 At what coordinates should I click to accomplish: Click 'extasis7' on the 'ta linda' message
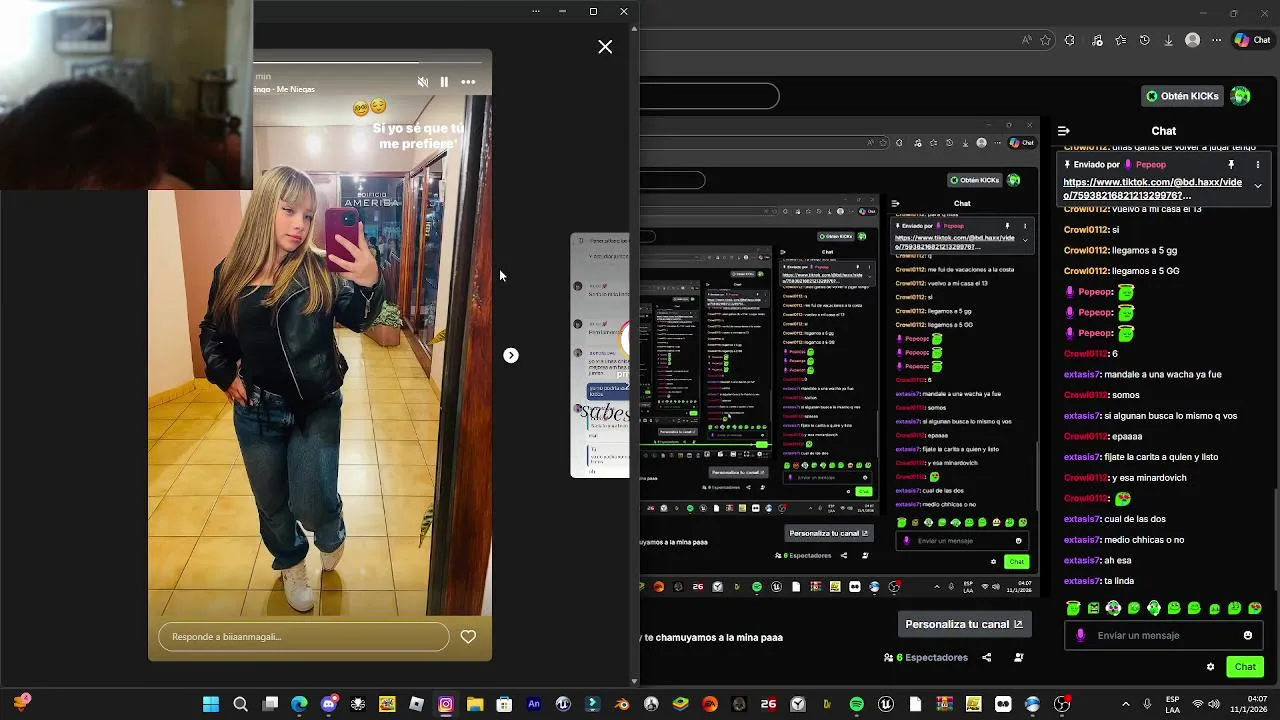click(x=1082, y=581)
